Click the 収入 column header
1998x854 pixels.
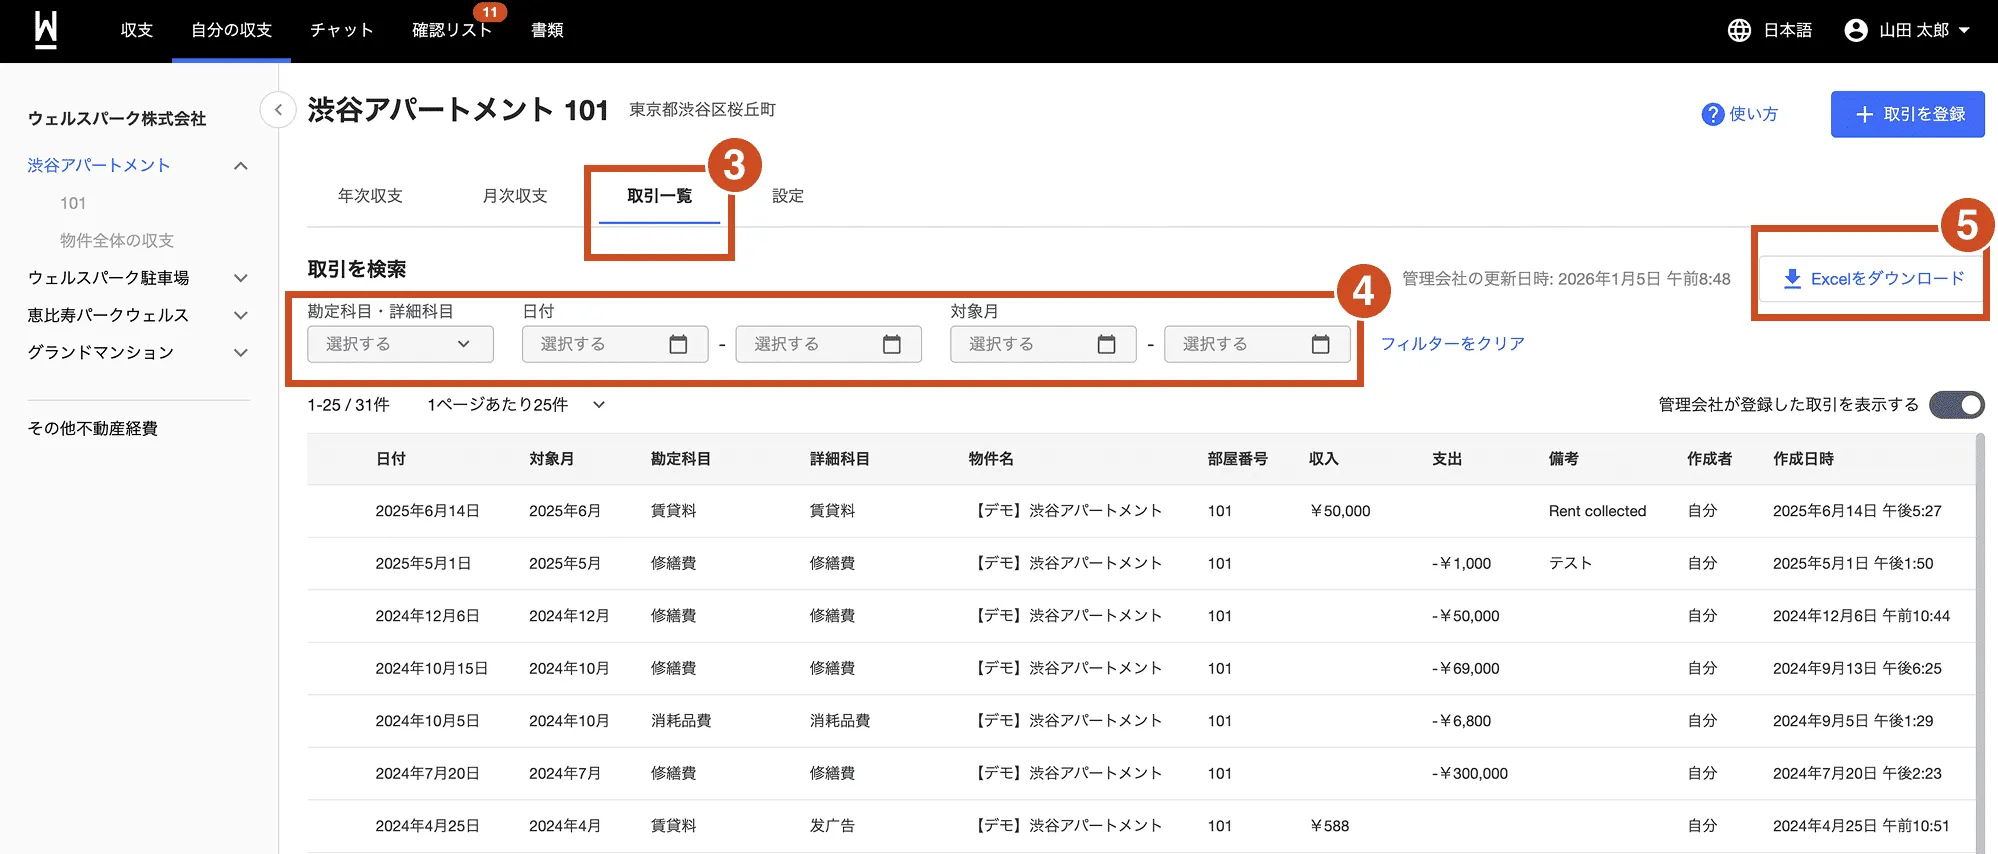tap(1324, 459)
